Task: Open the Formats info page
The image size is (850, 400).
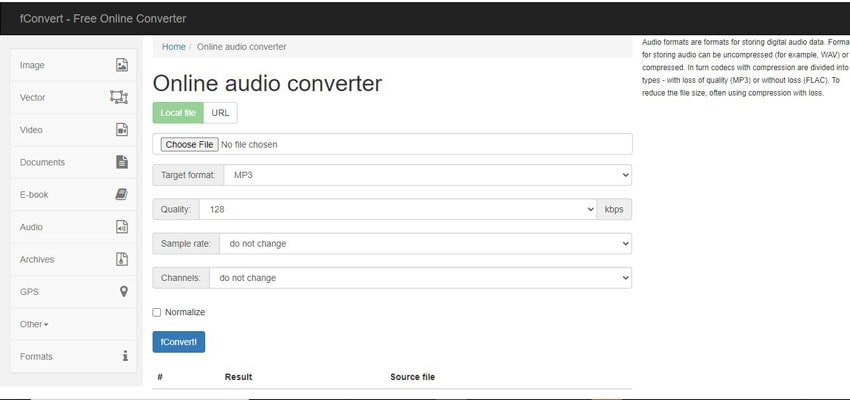Action: click(73, 357)
